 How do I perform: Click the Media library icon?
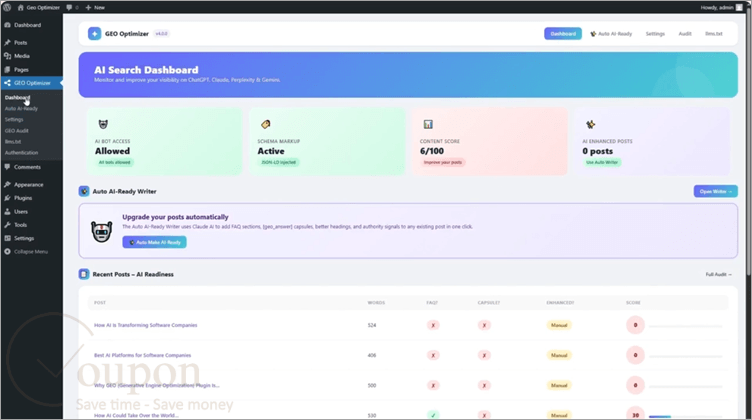point(7,56)
